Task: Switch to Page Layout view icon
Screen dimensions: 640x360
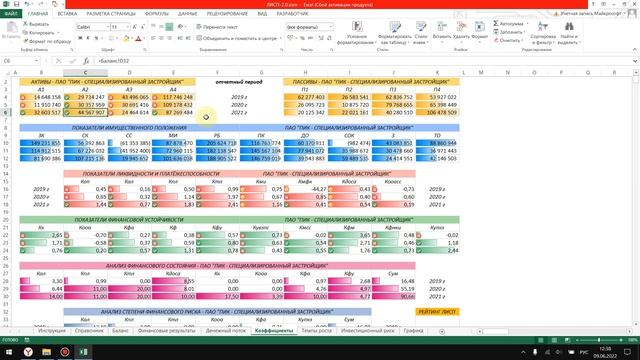Action: point(554,340)
